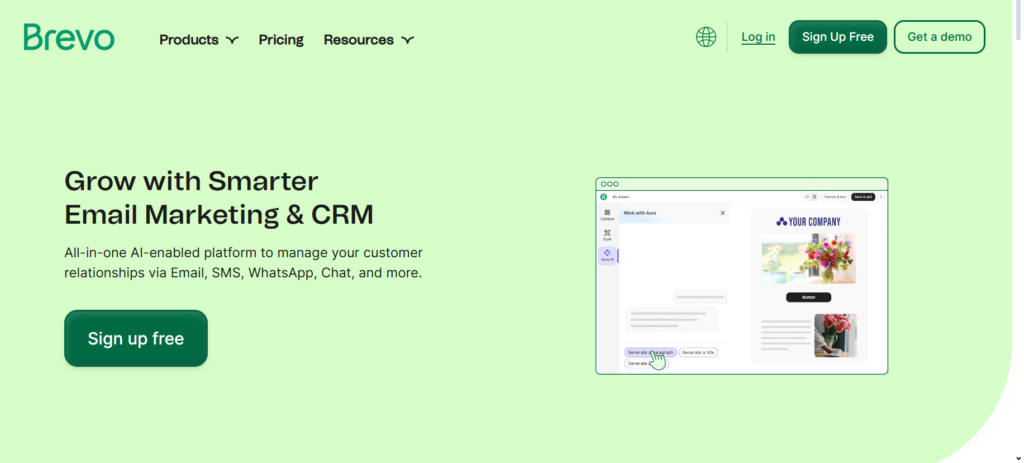The image size is (1024, 463).
Task: Request a demo with Get a demo
Action: click(940, 37)
